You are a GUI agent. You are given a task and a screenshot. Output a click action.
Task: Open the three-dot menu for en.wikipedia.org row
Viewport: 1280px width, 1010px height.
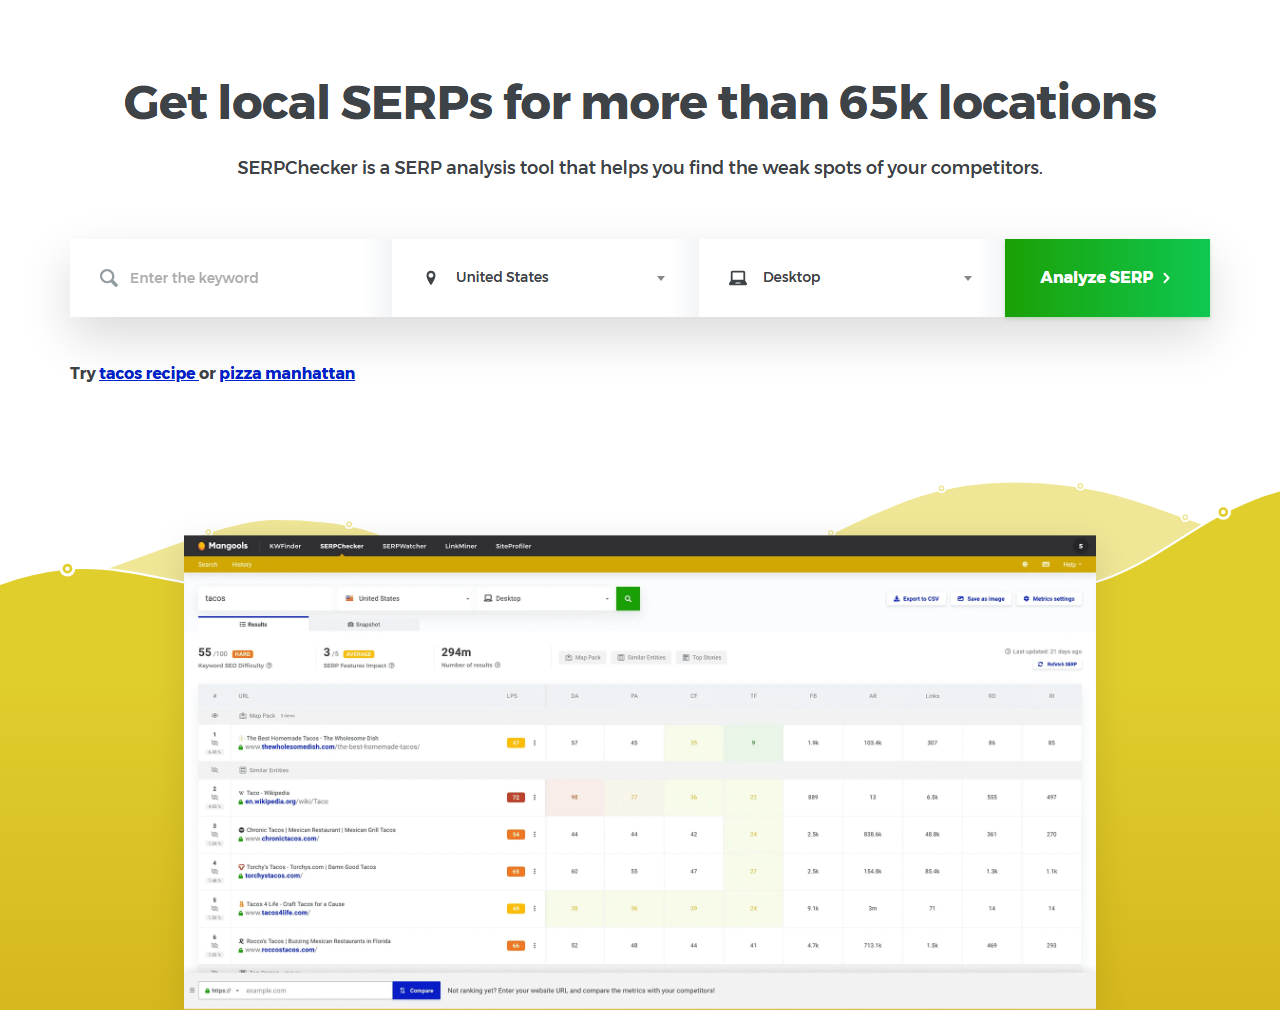[x=535, y=797]
